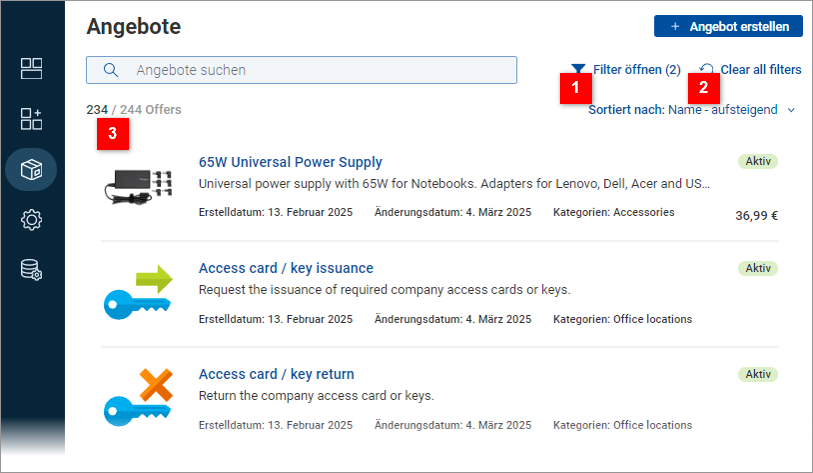The image size is (813, 473).
Task: Click the grid-plus icon in the sidebar
Action: coord(32,119)
